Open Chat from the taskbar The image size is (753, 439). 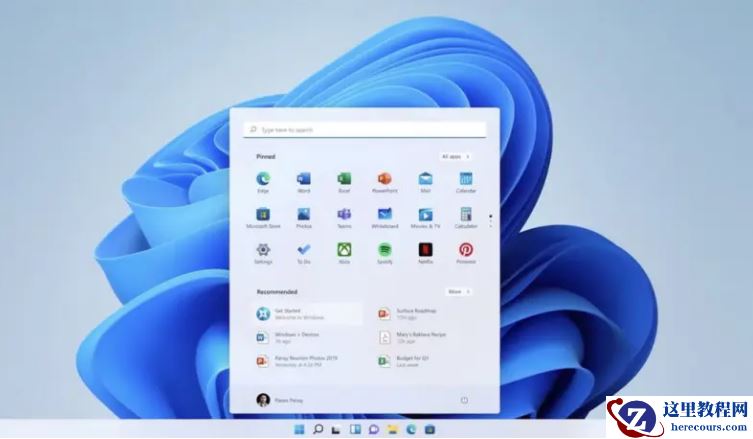click(x=374, y=429)
